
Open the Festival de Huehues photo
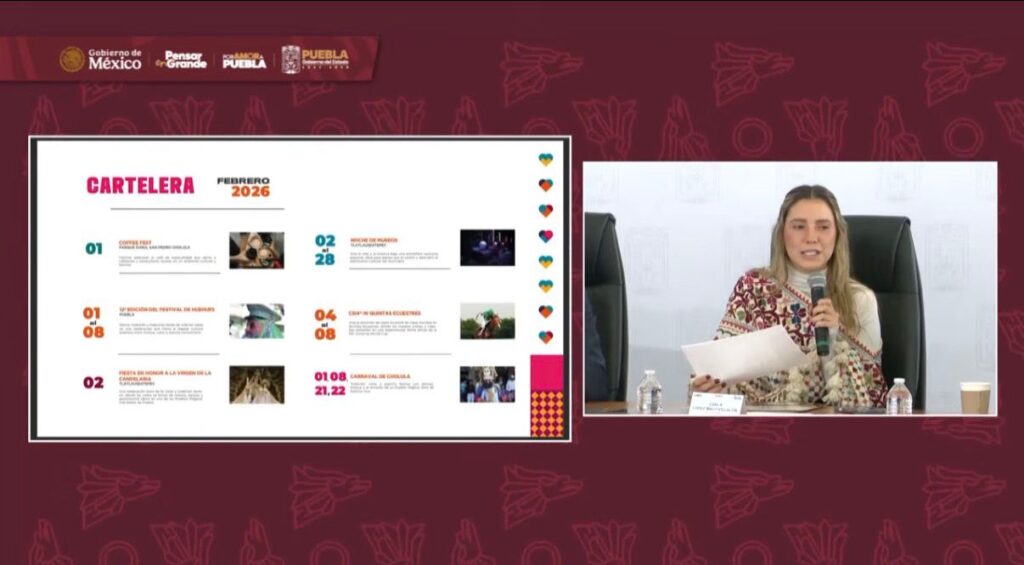tap(256, 320)
